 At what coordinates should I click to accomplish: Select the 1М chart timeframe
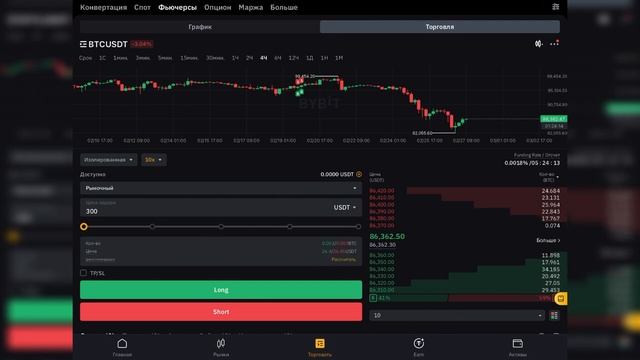pyautogui.click(x=339, y=58)
